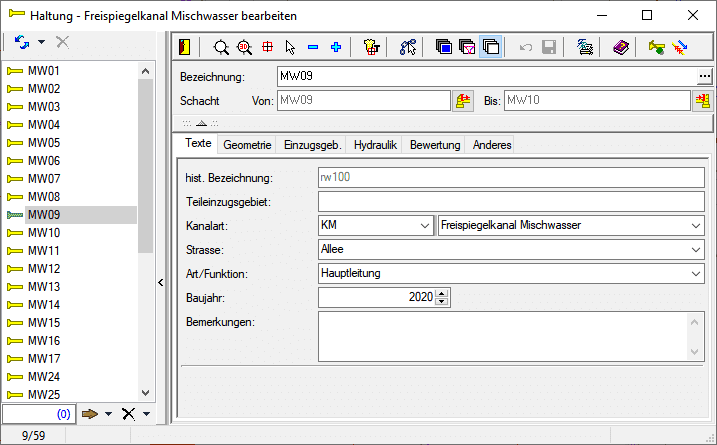Click the exit door icon in toolbar

coord(184,47)
